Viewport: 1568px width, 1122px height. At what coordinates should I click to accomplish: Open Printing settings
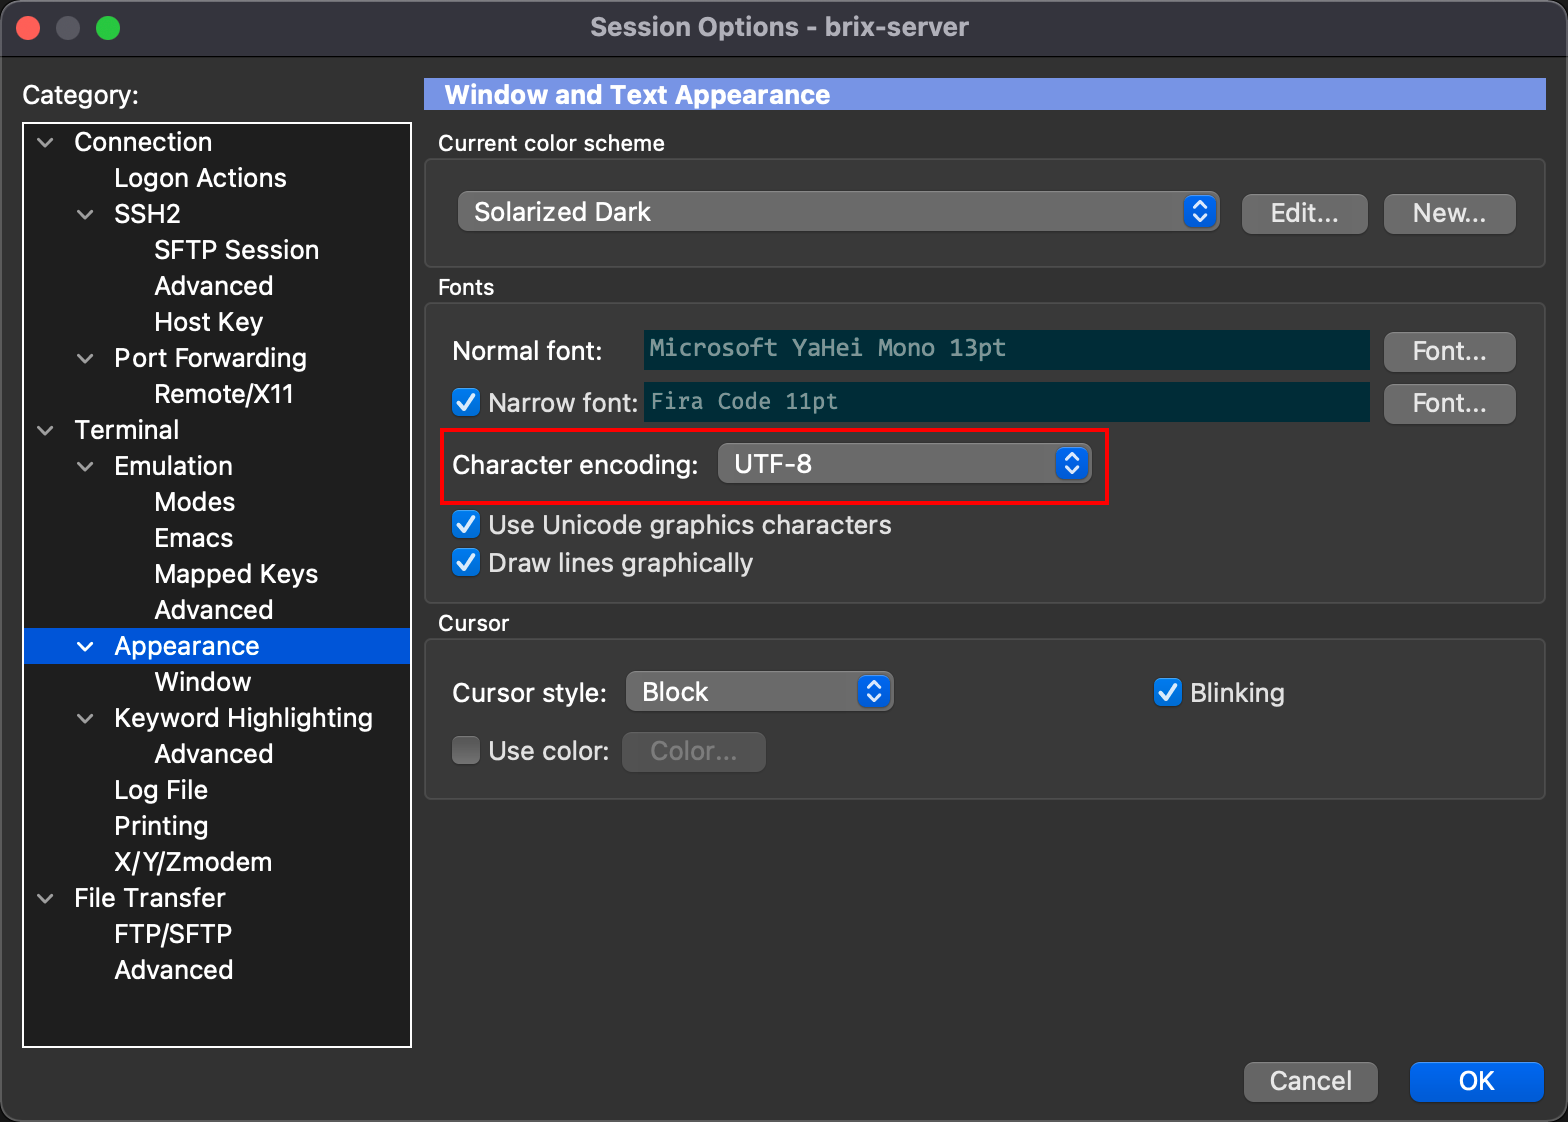[x=161, y=826]
